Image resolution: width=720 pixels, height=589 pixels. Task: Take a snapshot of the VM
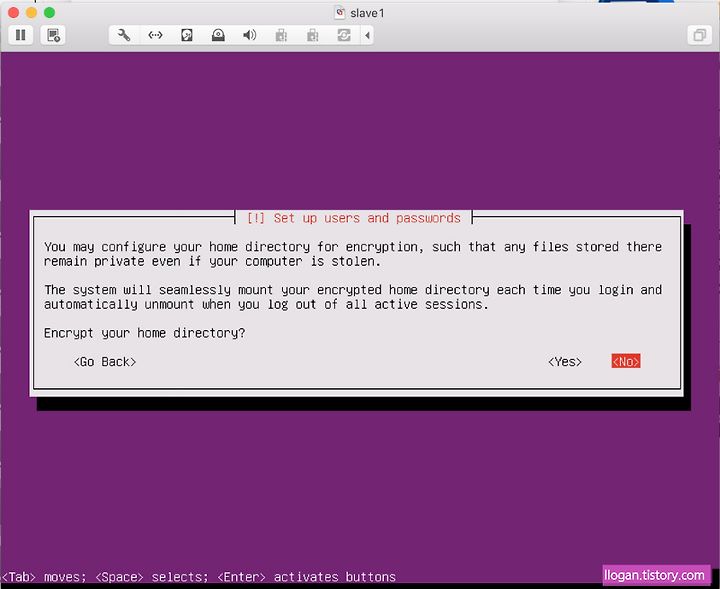[x=53, y=35]
